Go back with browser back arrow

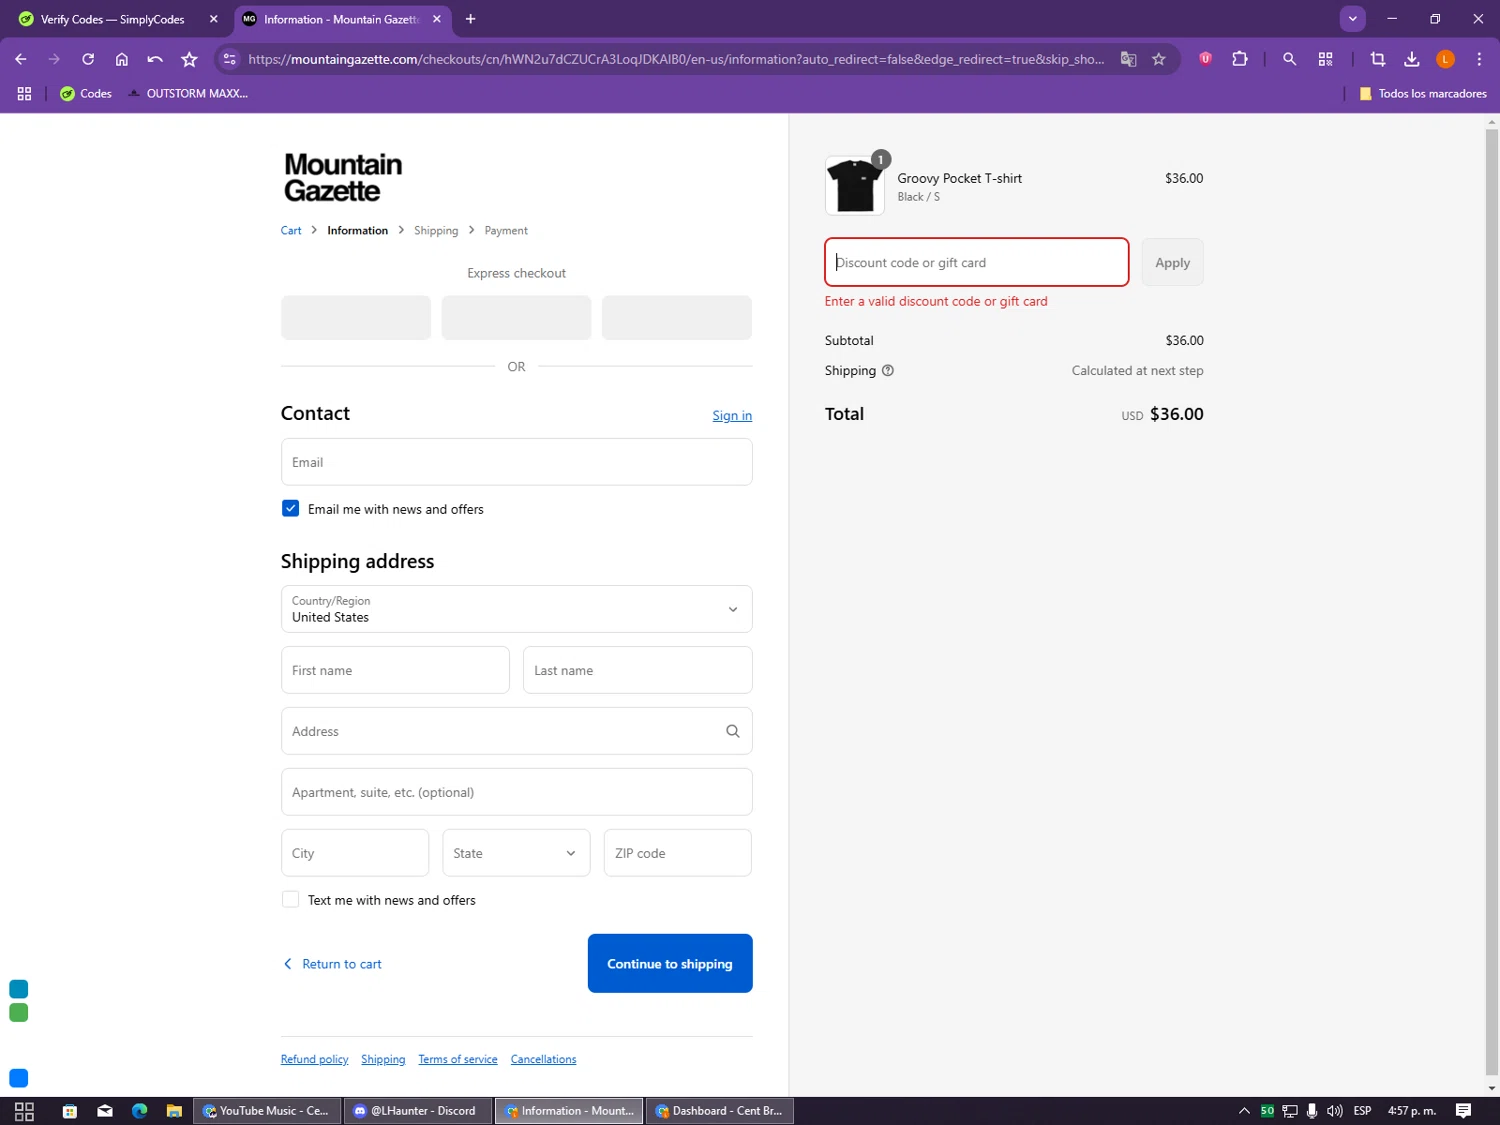pos(21,59)
